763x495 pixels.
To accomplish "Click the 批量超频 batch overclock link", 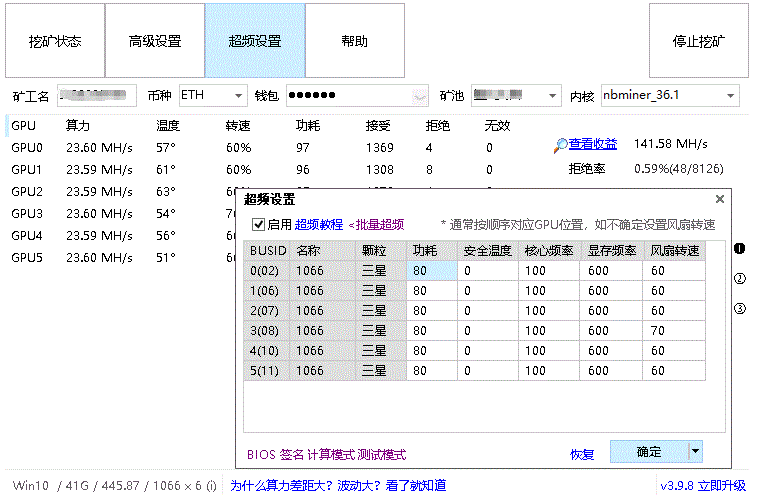I will [x=376, y=225].
